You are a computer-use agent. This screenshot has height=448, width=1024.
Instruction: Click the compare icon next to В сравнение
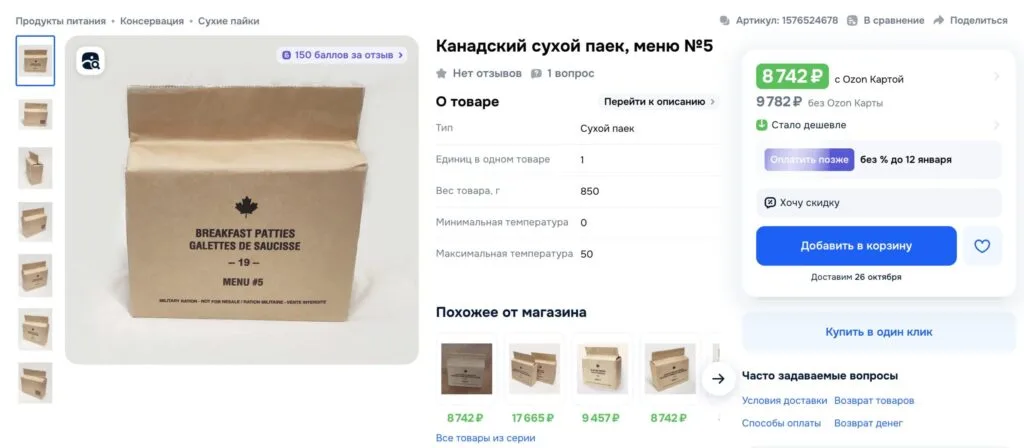click(x=852, y=20)
